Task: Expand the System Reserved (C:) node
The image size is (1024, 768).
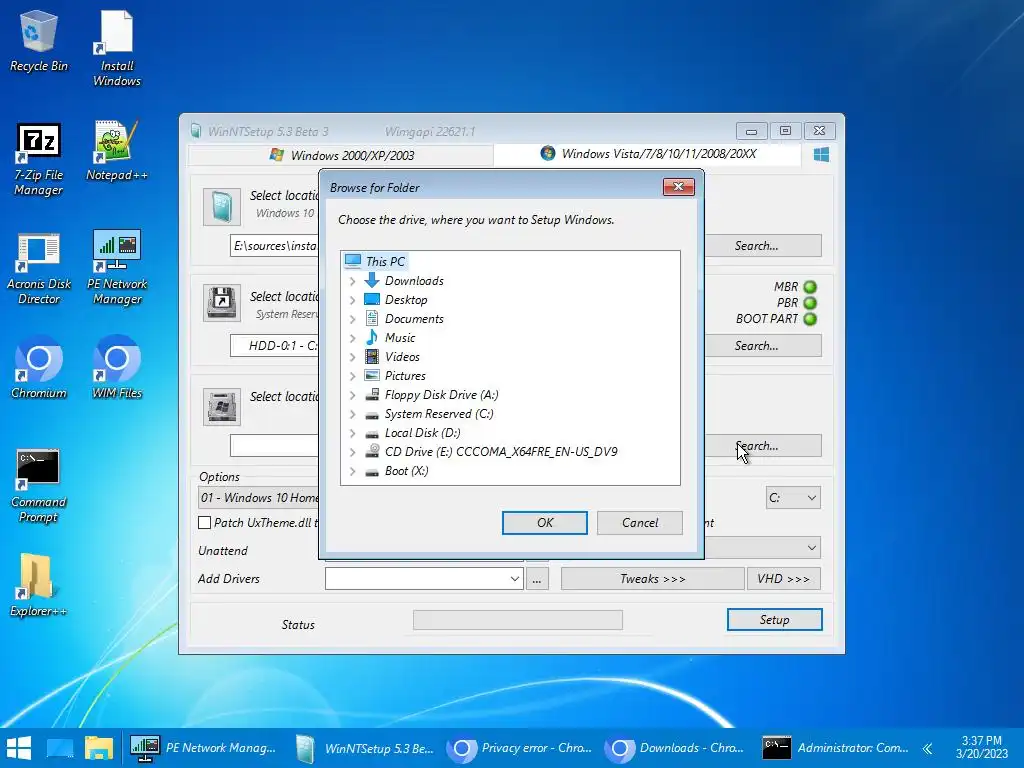Action: [353, 414]
